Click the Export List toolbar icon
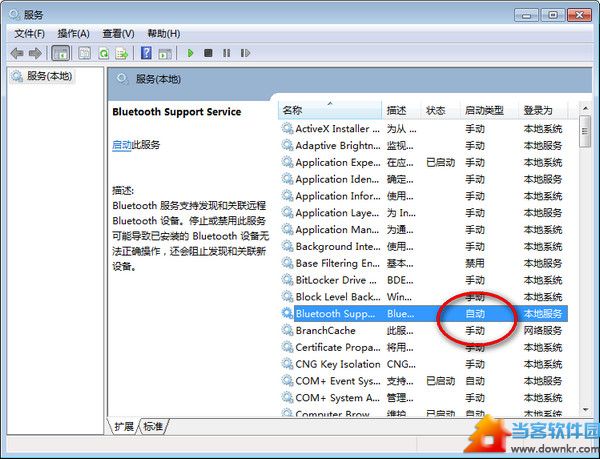This screenshot has height=459, width=600. point(122,53)
